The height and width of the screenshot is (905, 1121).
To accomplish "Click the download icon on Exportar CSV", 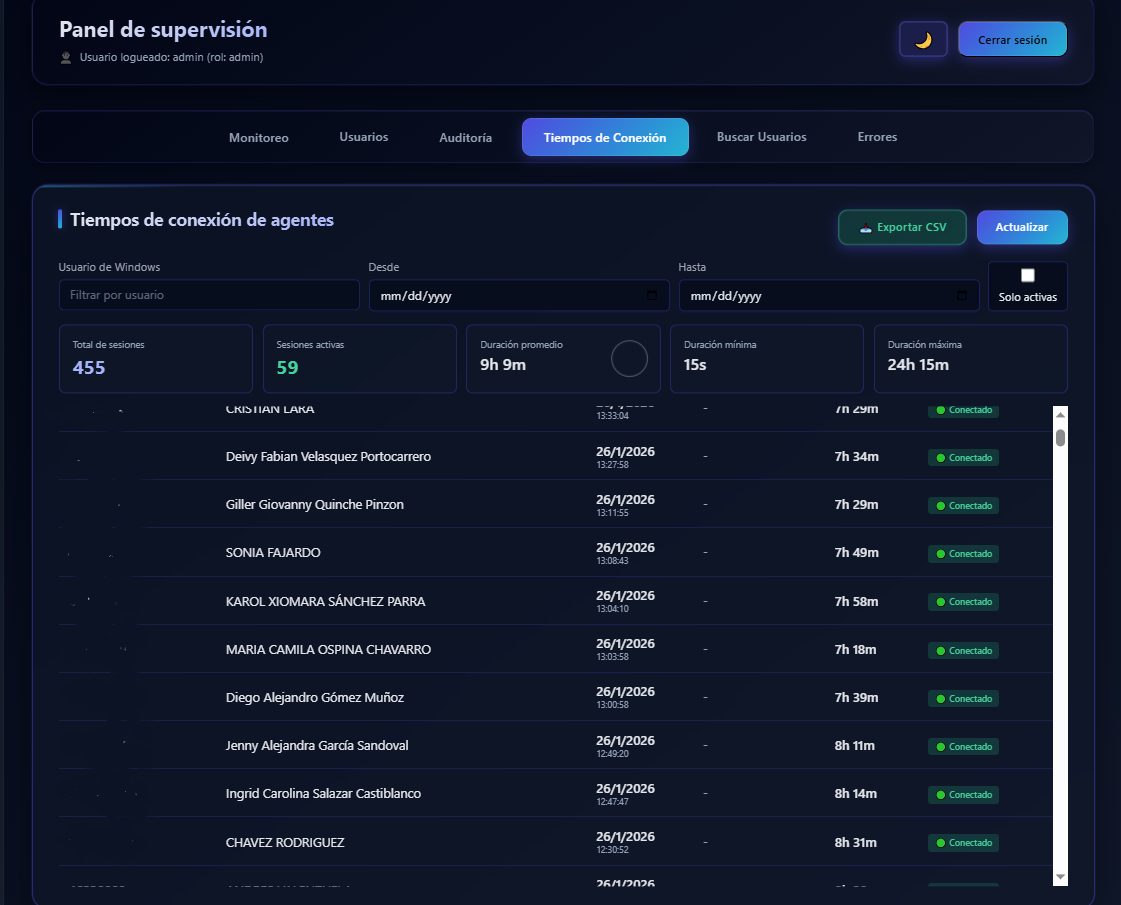I will [x=864, y=227].
